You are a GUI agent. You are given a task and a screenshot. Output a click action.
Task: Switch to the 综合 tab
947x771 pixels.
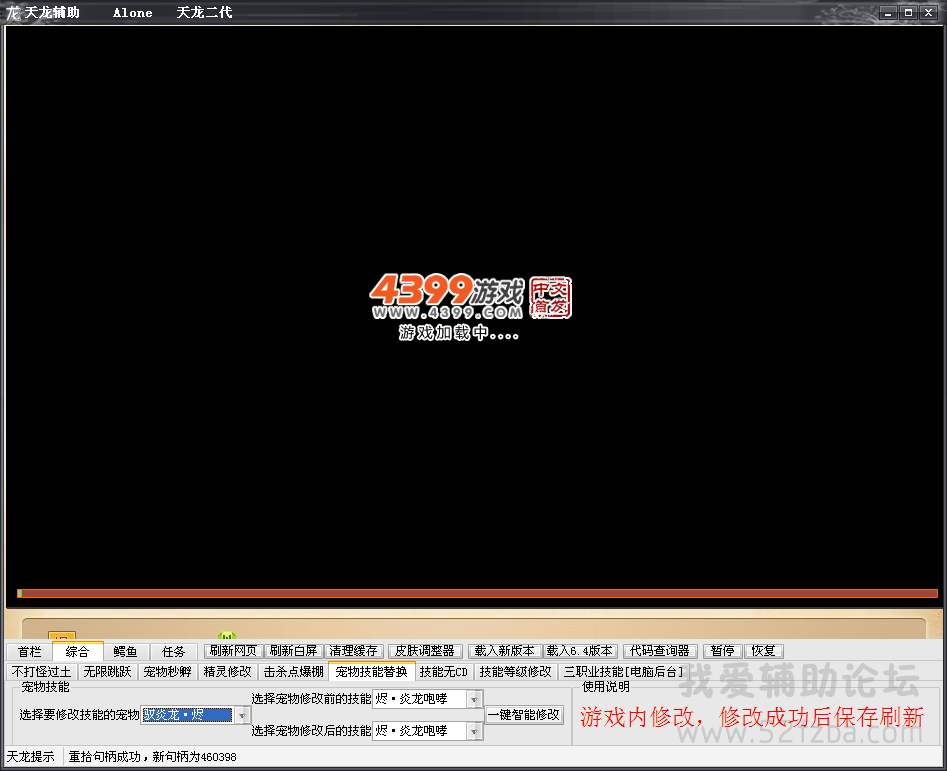click(x=77, y=651)
